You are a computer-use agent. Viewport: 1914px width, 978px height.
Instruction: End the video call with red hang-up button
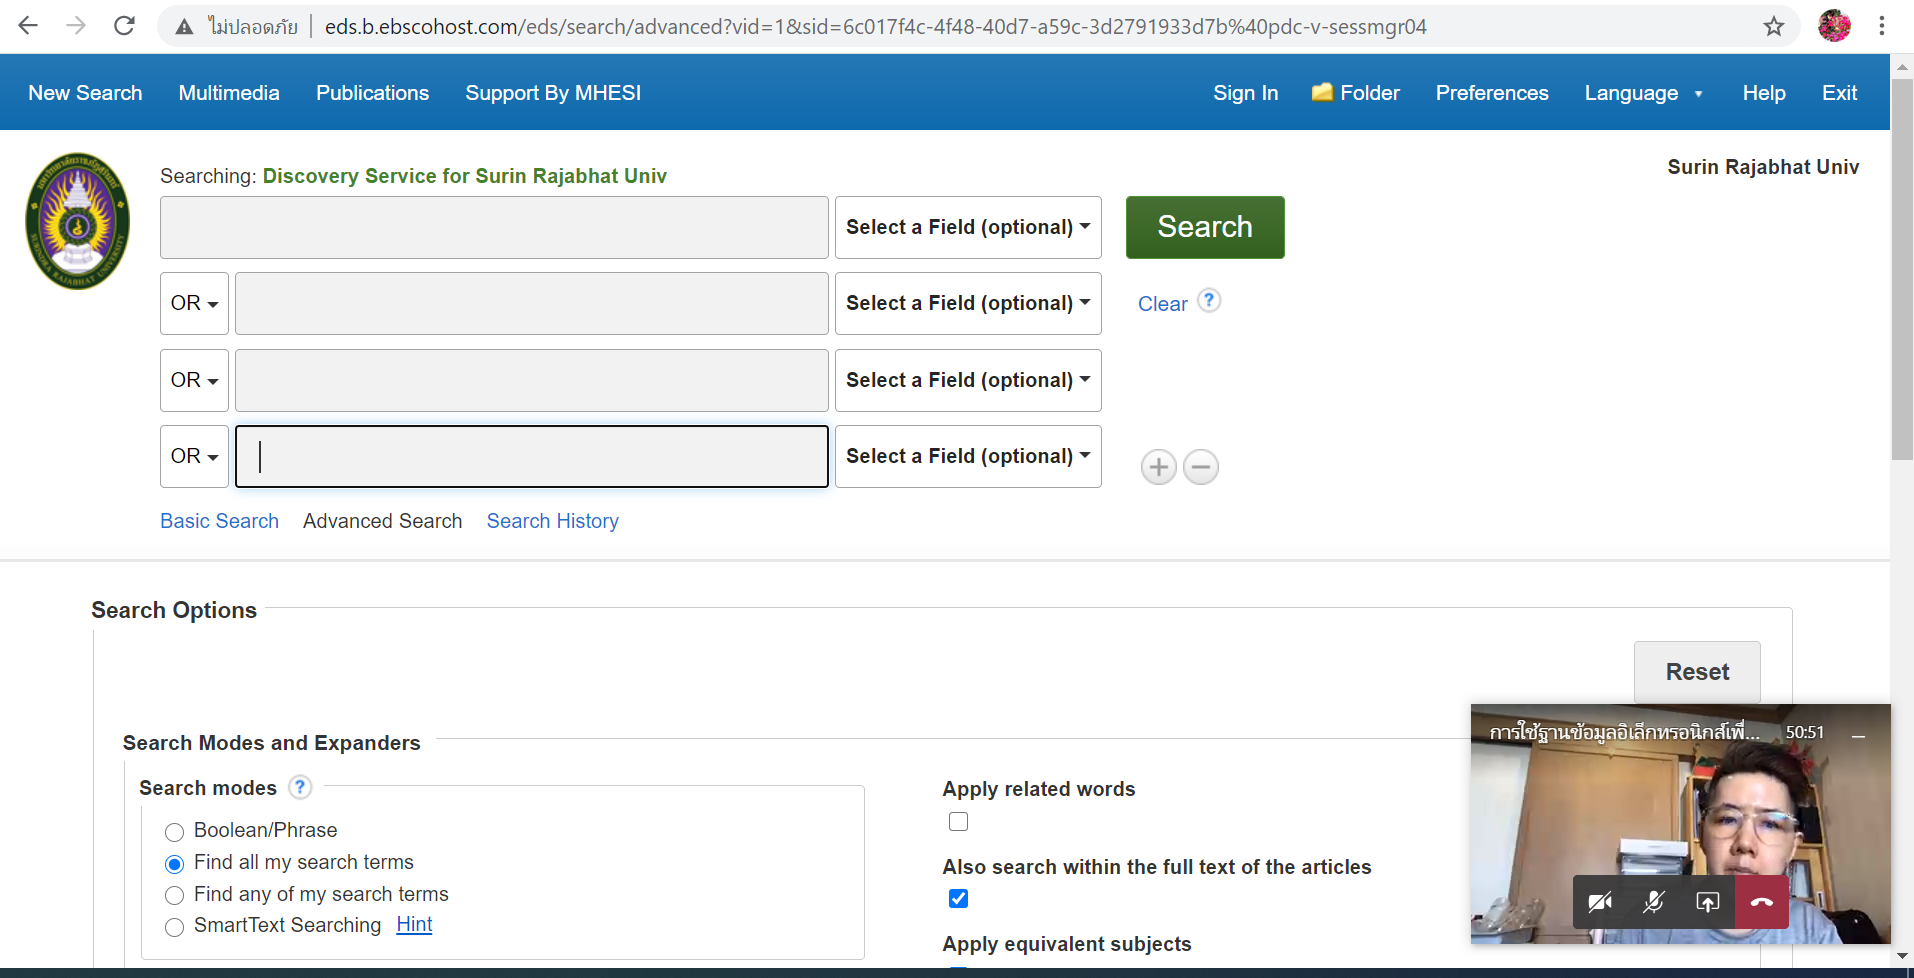point(1761,902)
